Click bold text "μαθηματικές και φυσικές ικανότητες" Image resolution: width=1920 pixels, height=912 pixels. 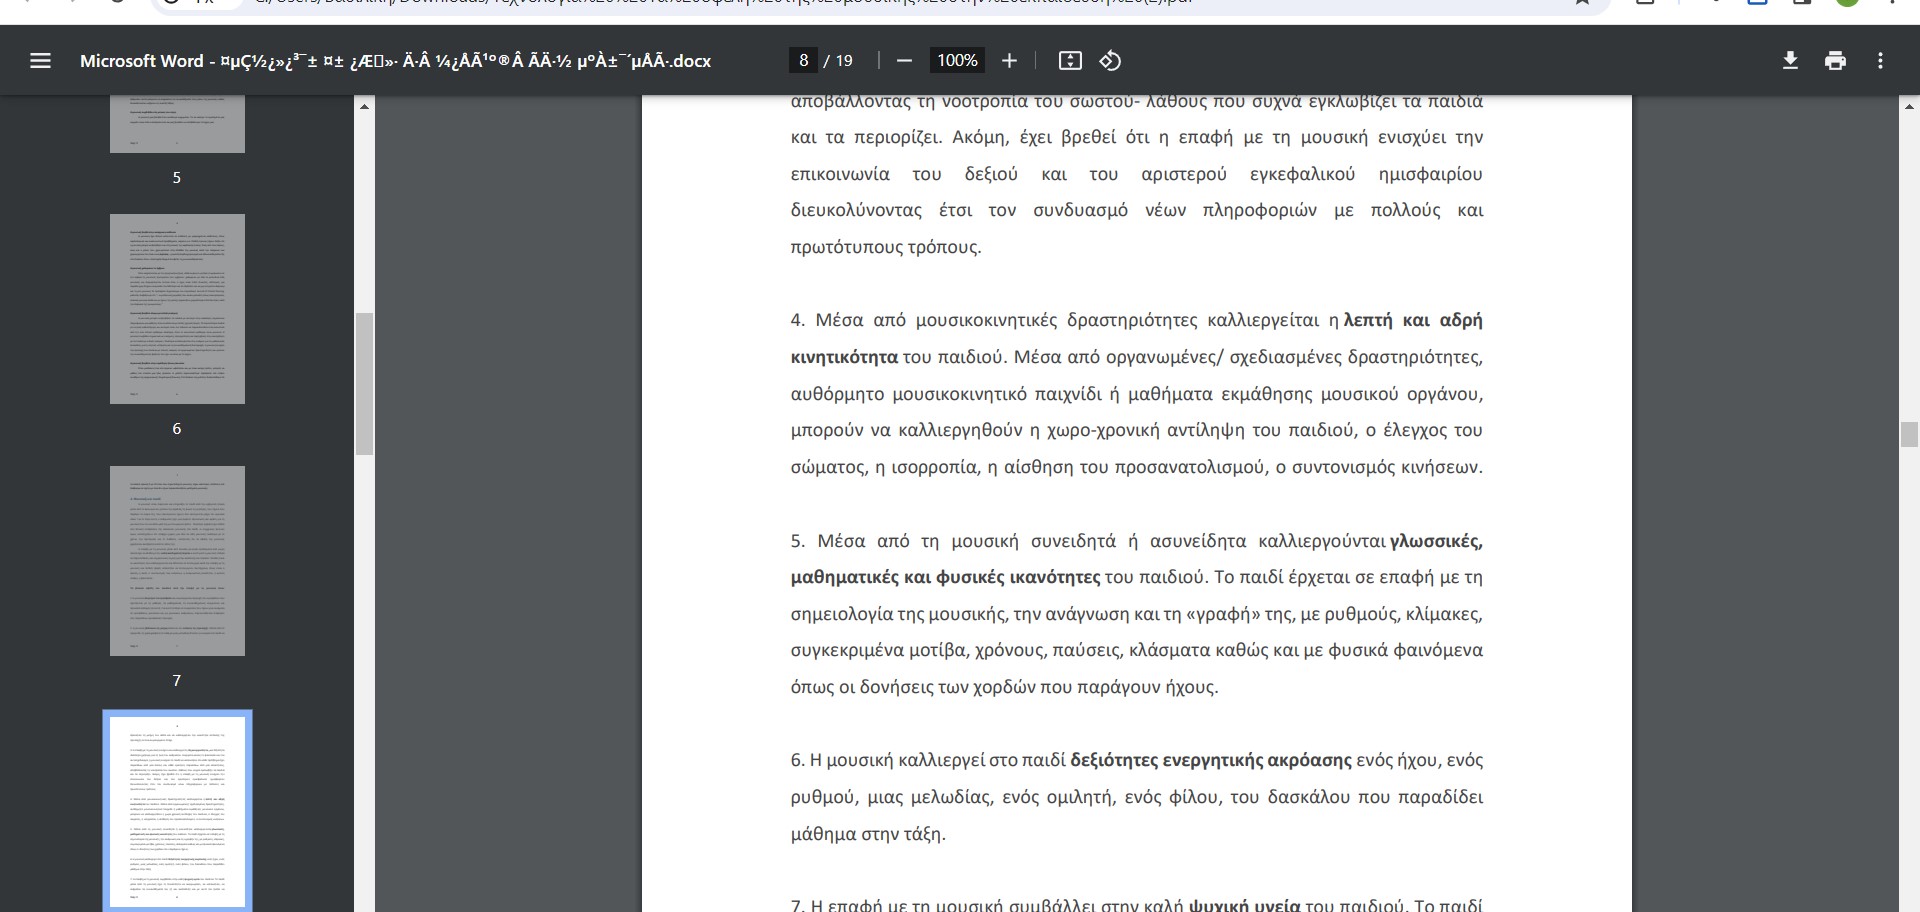click(945, 577)
